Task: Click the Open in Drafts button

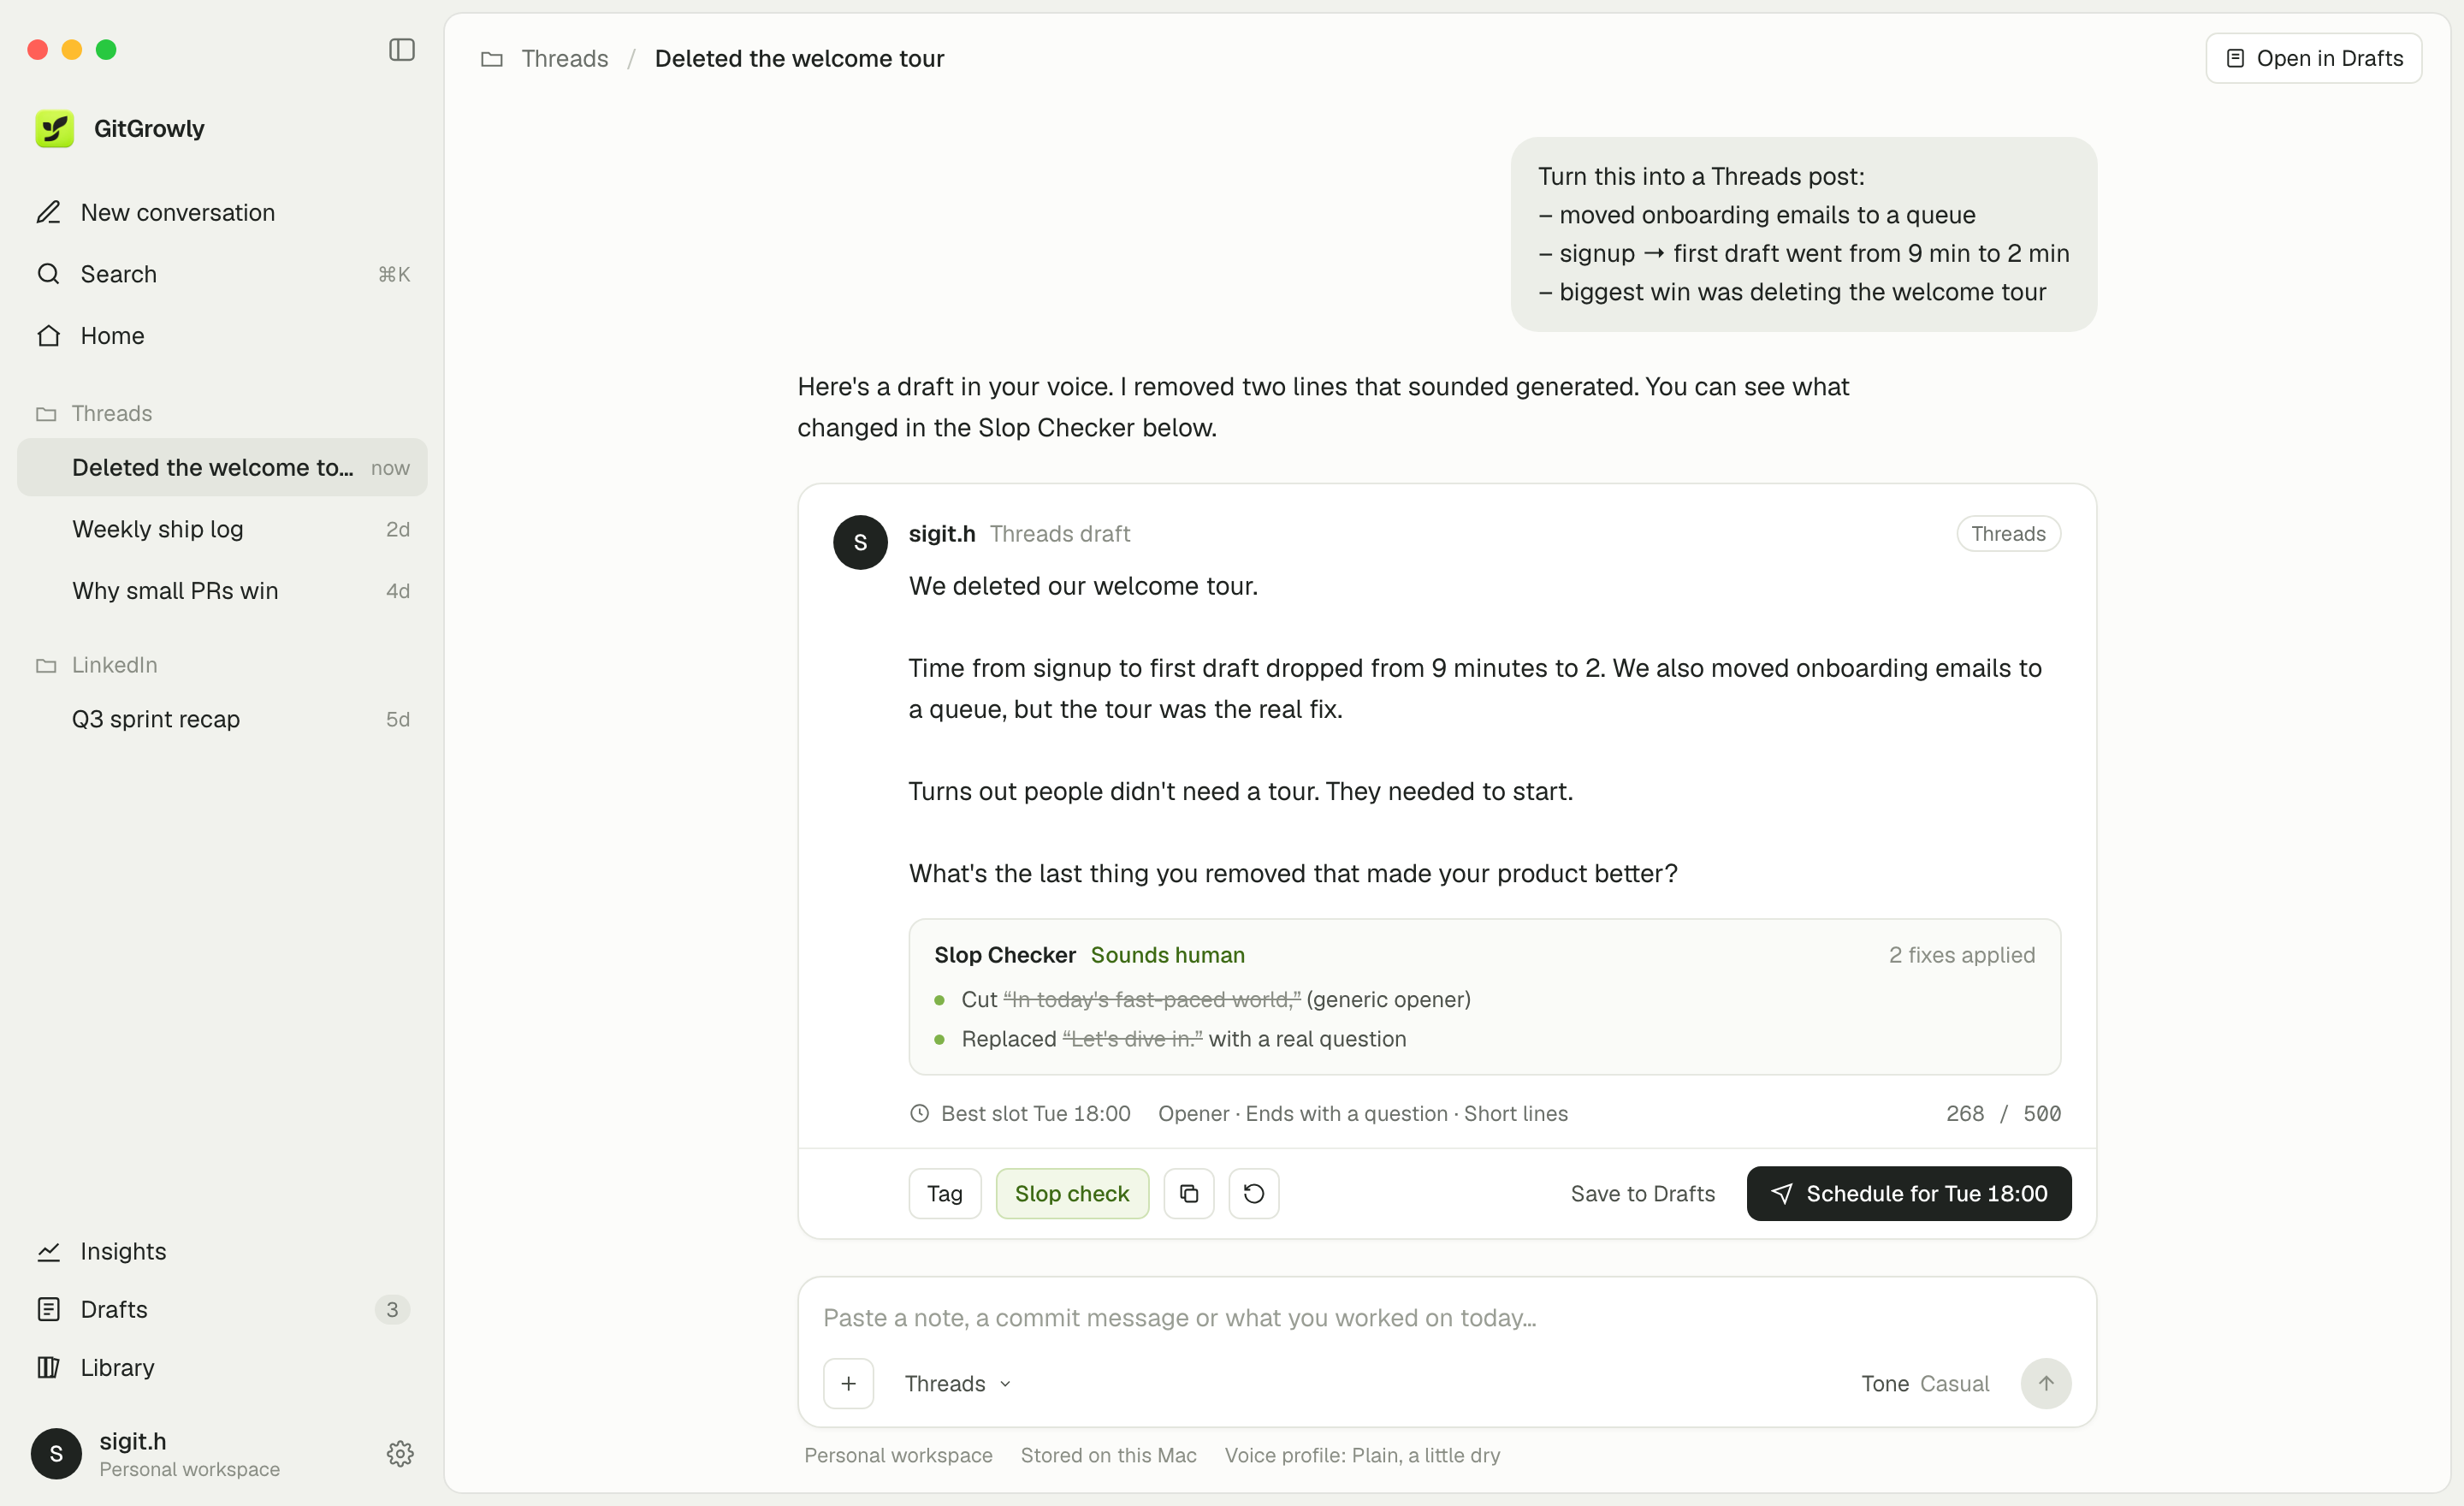Action: click(x=2313, y=59)
